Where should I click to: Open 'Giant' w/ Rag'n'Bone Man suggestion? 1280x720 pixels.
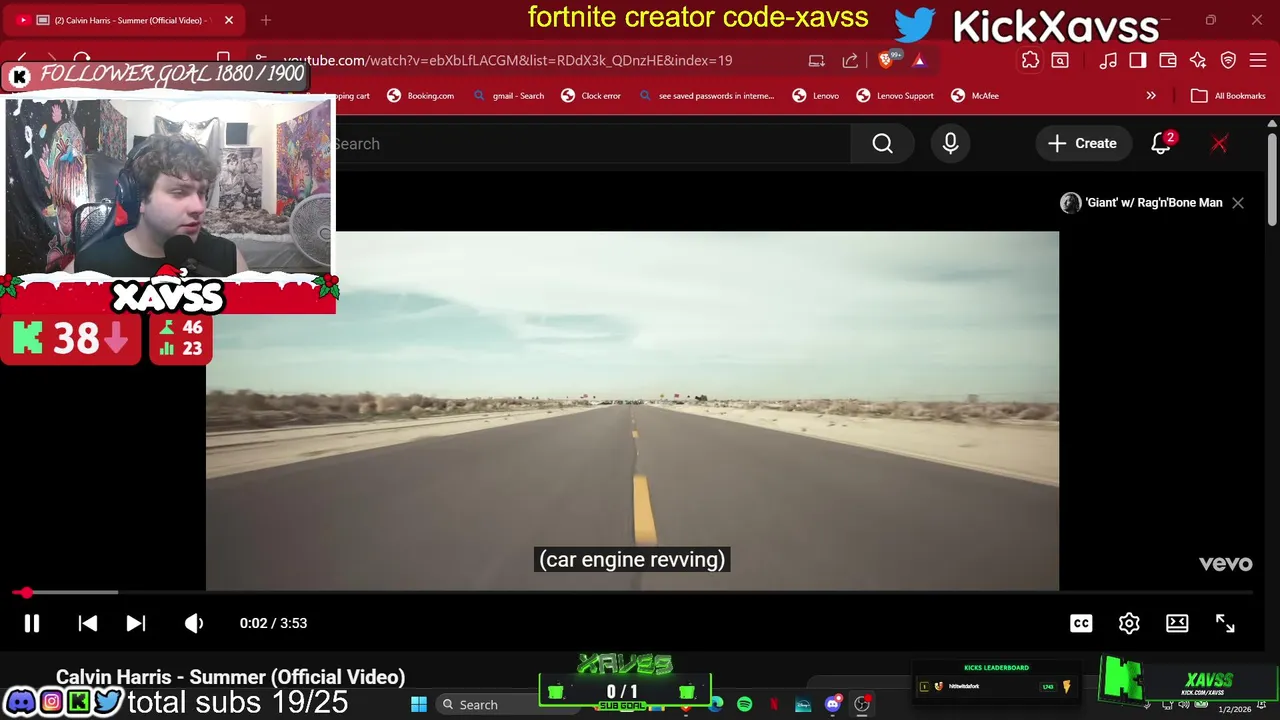click(x=1142, y=203)
